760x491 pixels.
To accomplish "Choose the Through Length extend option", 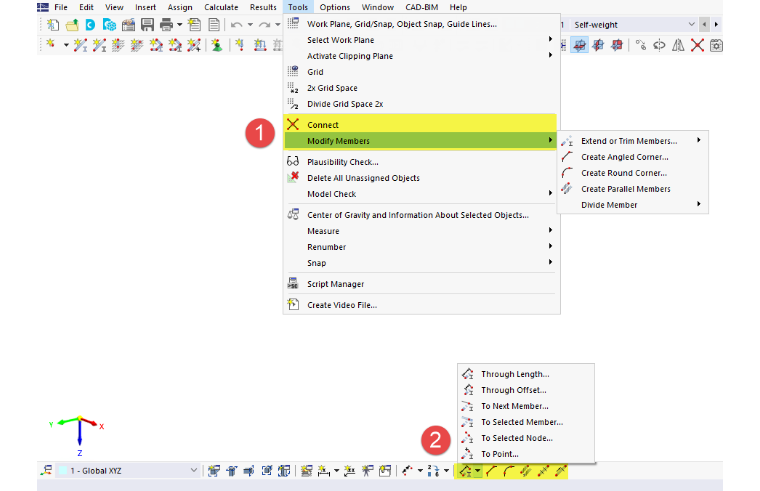I will (525, 374).
